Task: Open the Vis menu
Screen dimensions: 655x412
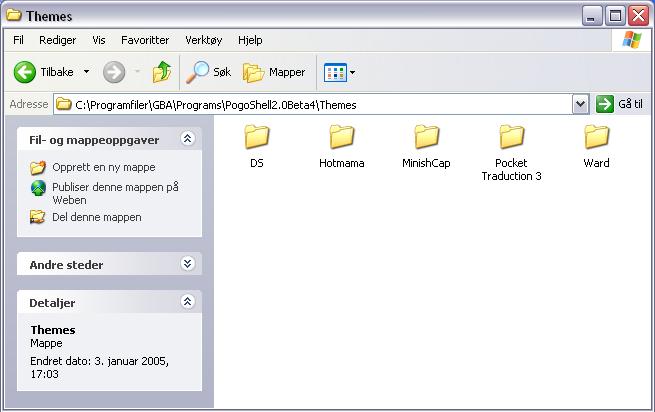Action: (x=99, y=40)
